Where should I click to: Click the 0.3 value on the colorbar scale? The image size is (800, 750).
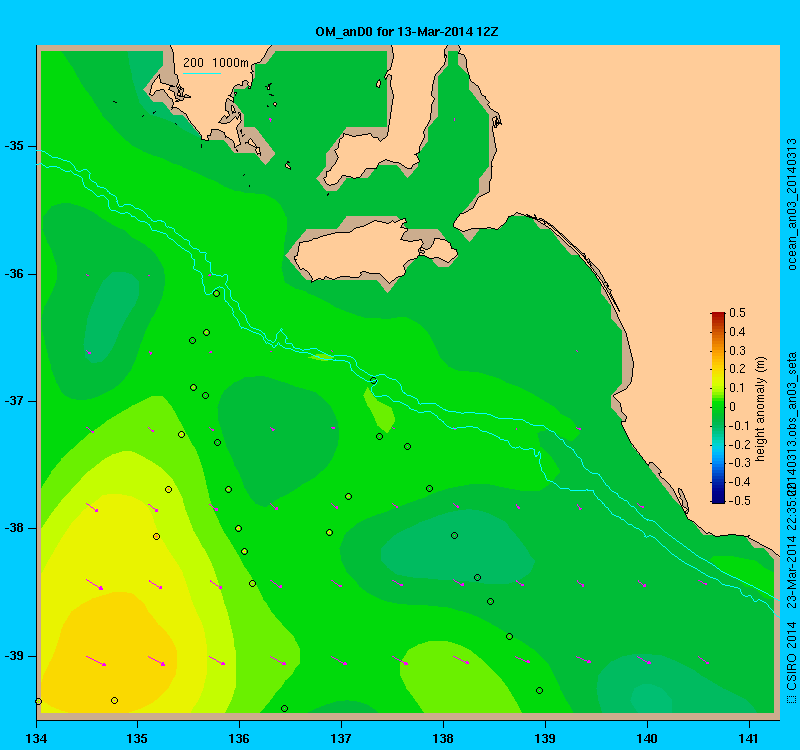tap(737, 351)
